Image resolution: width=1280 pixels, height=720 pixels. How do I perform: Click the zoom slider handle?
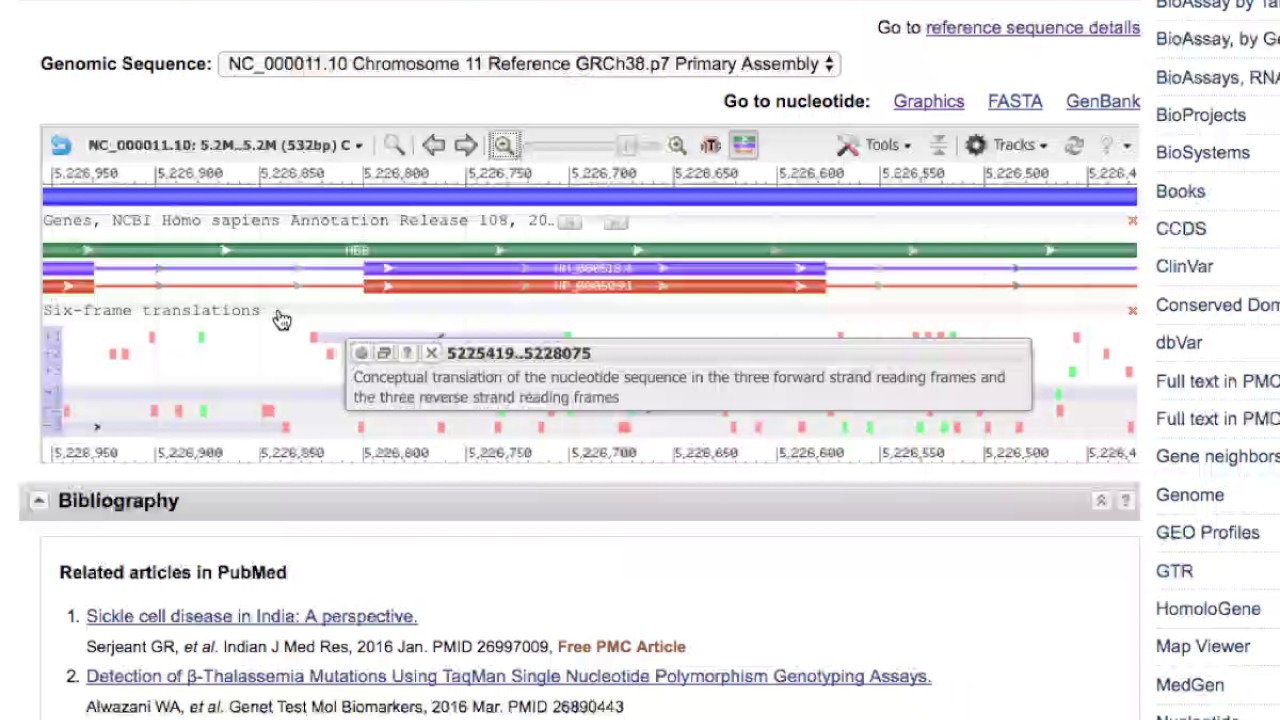pos(627,146)
